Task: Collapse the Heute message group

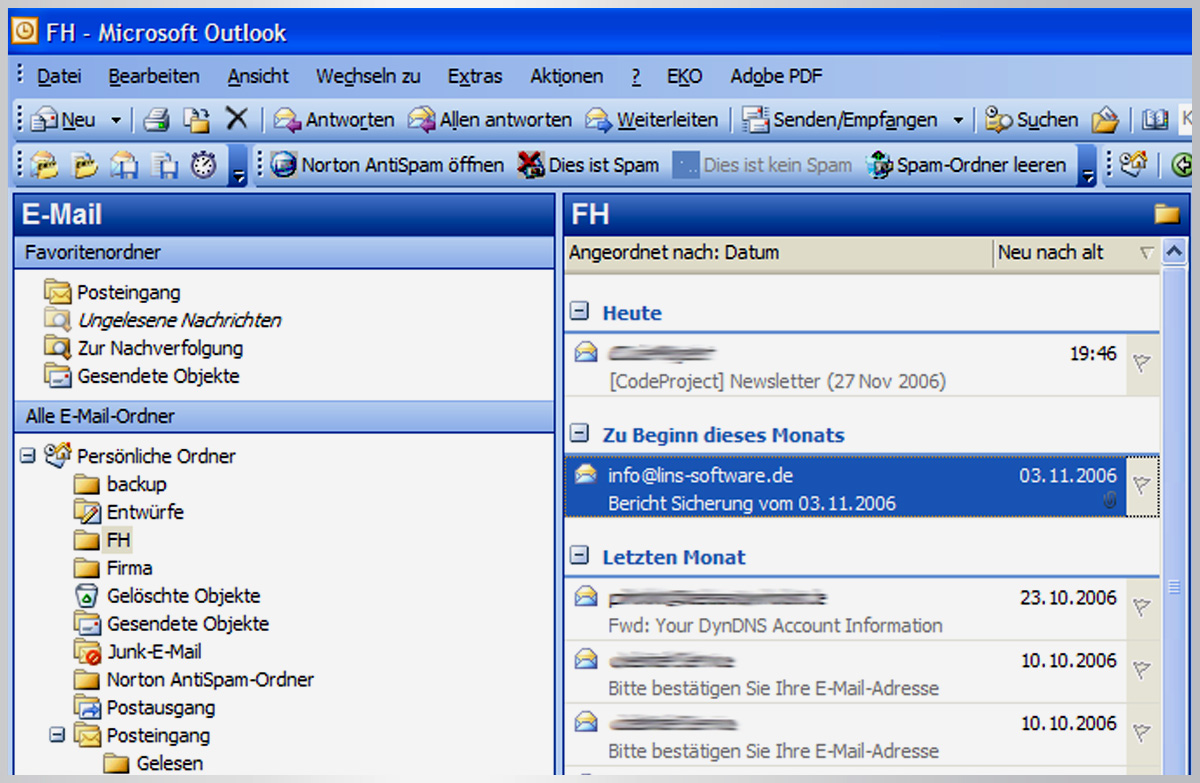Action: 578,312
